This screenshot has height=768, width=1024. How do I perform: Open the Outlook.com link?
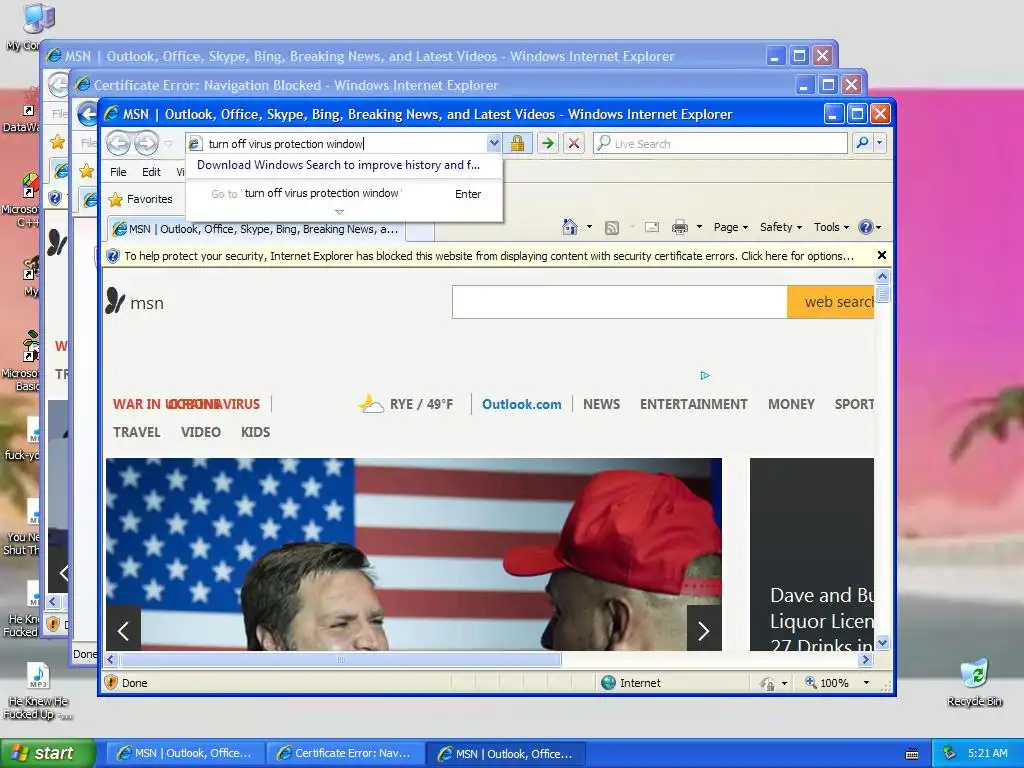point(521,404)
